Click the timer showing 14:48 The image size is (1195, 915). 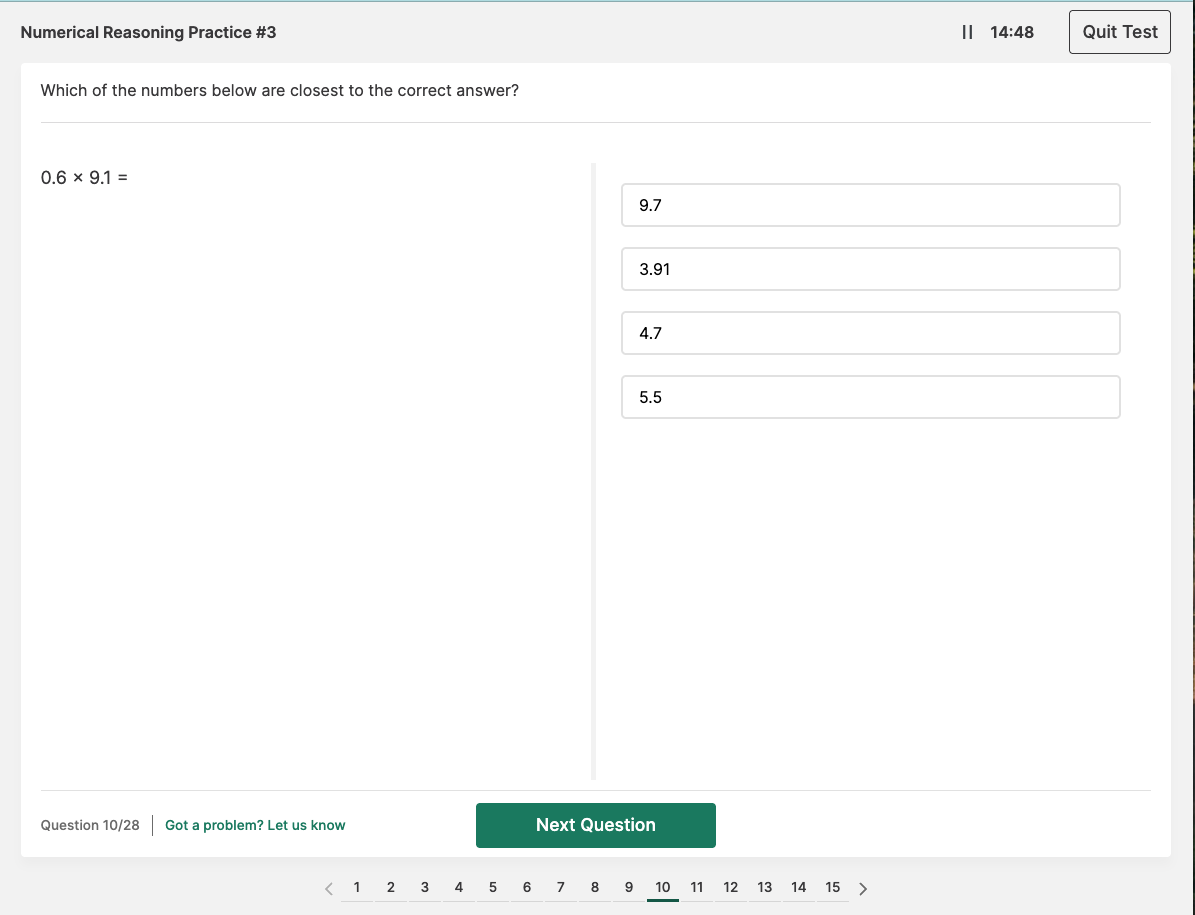[x=1012, y=31]
